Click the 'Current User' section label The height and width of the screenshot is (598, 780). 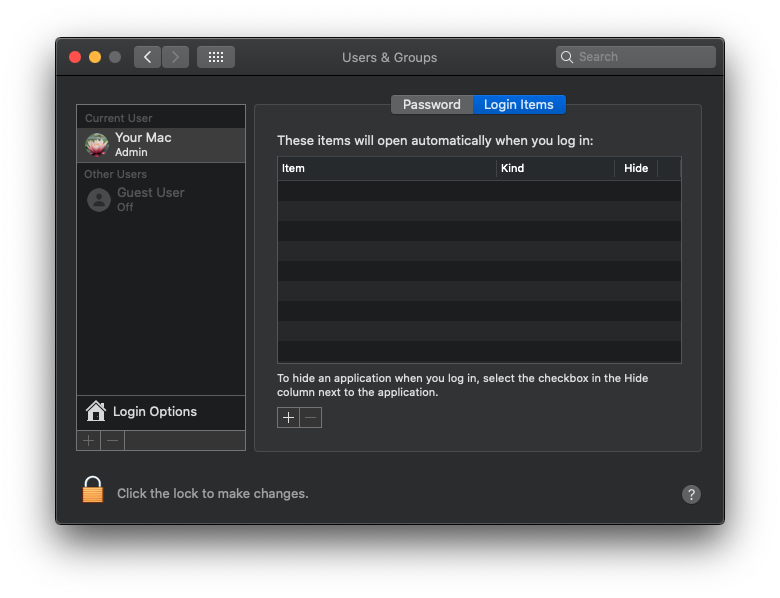[118, 118]
